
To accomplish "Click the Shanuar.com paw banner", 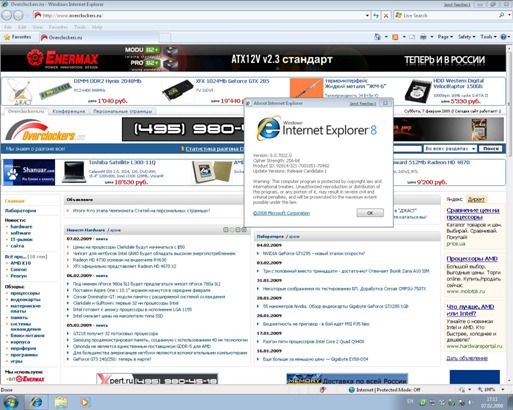I will click(29, 172).
